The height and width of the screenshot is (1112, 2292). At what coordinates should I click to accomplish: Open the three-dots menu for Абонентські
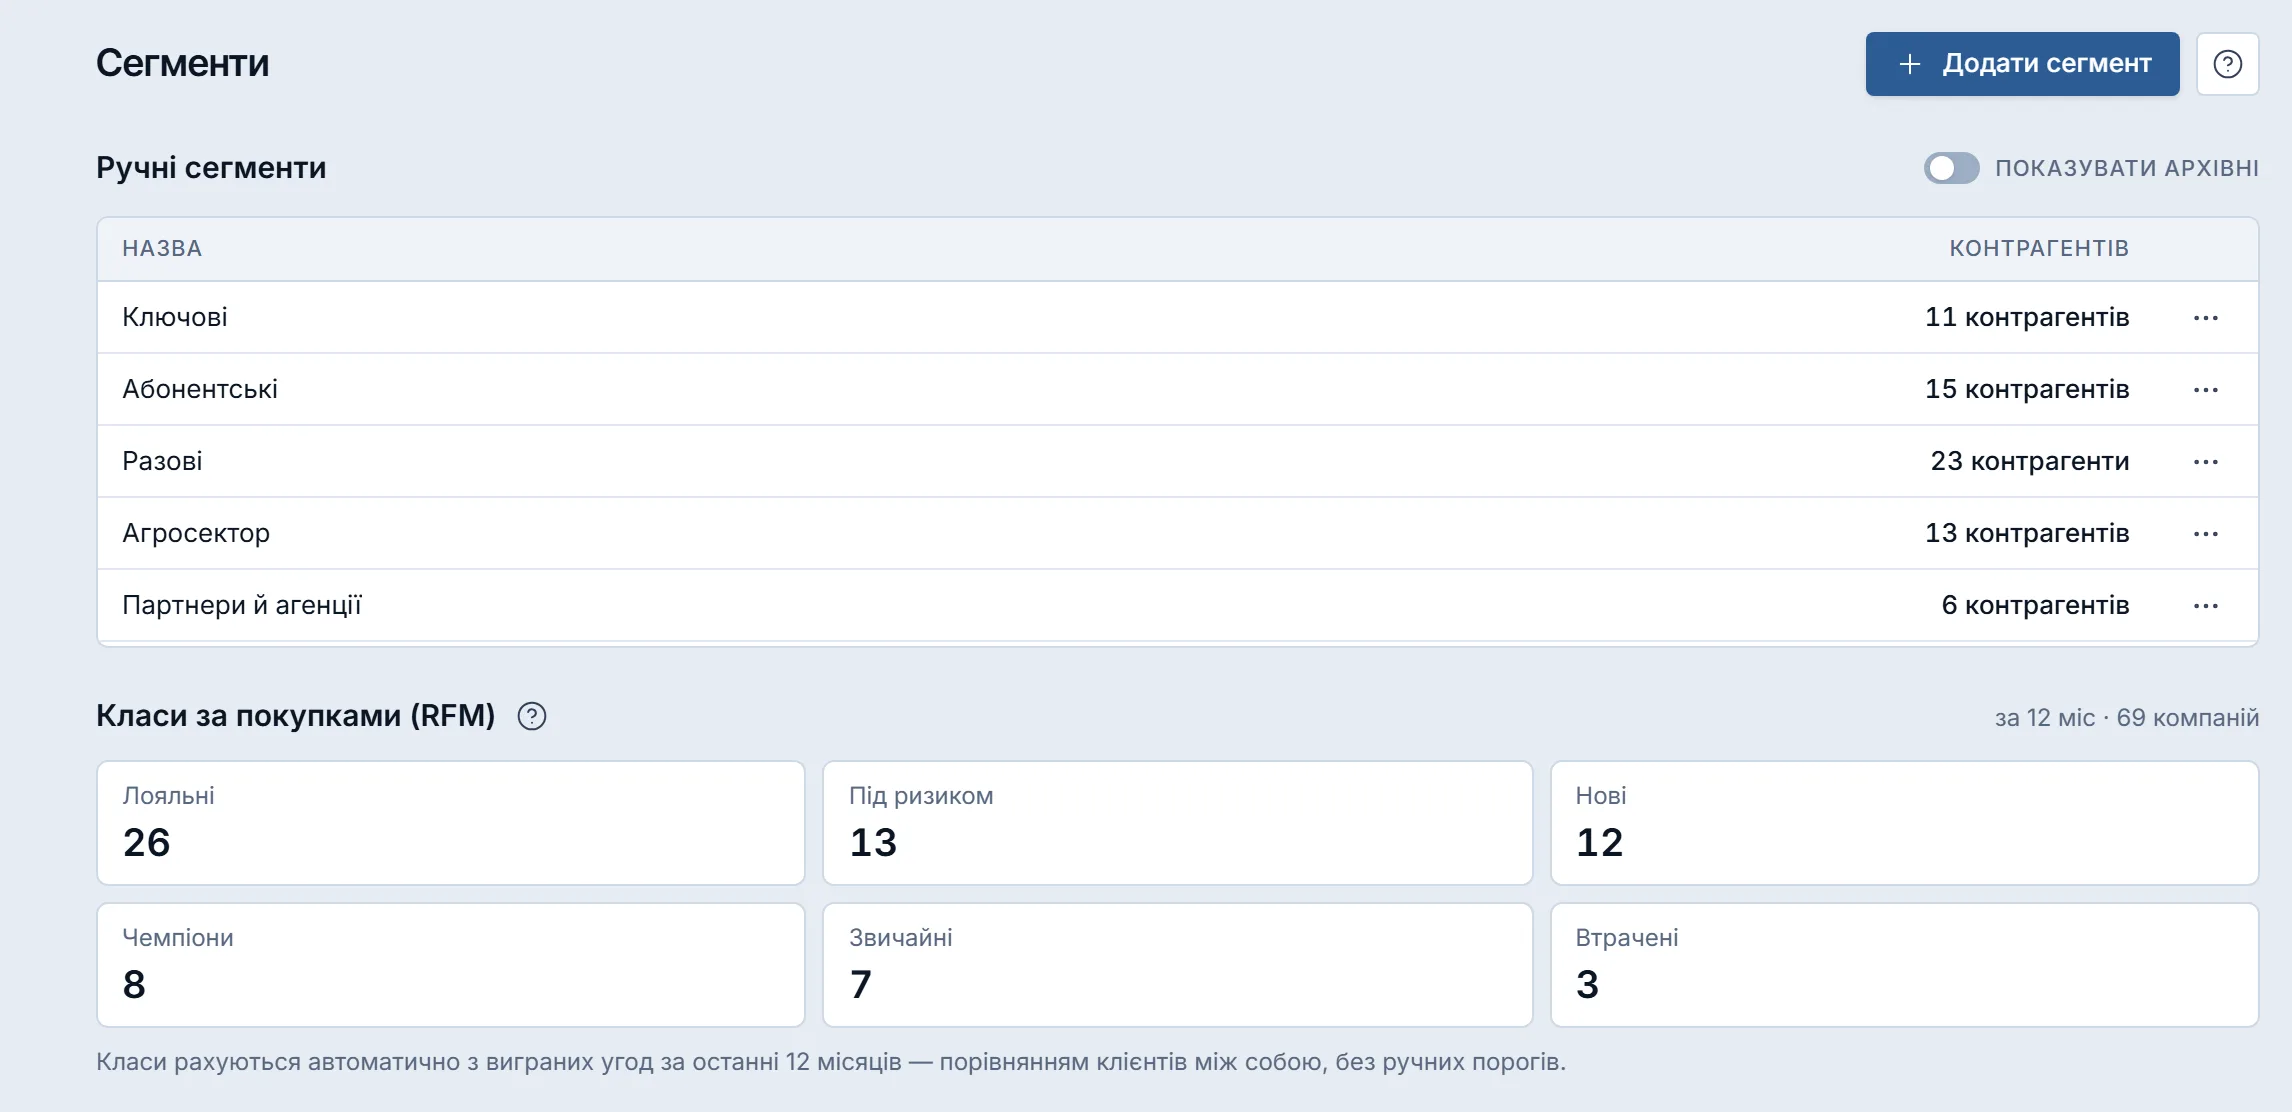[x=2206, y=390]
